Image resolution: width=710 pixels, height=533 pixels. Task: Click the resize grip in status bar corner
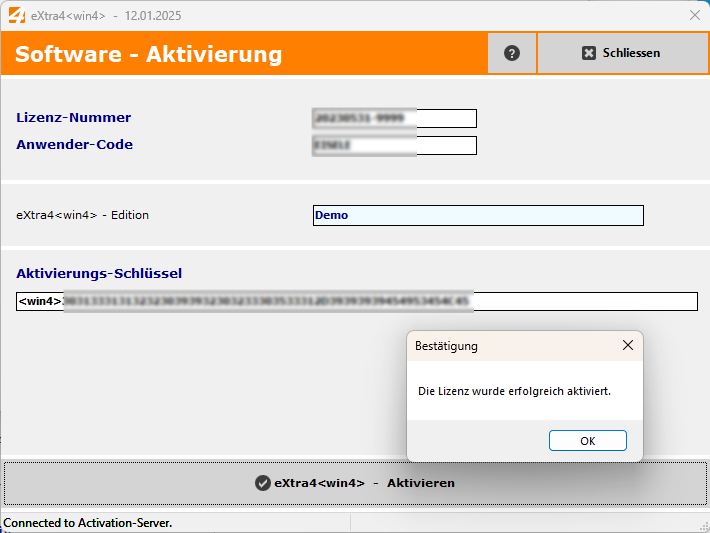[704, 526]
